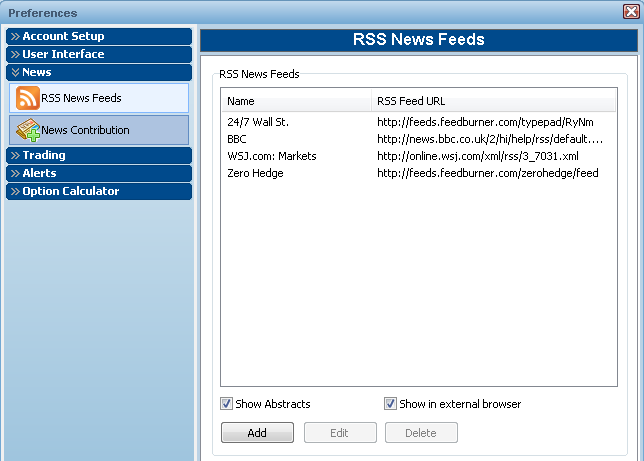Screen dimensions: 644x461
Task: Click the News Contribution newspaper icon
Action: (27, 130)
